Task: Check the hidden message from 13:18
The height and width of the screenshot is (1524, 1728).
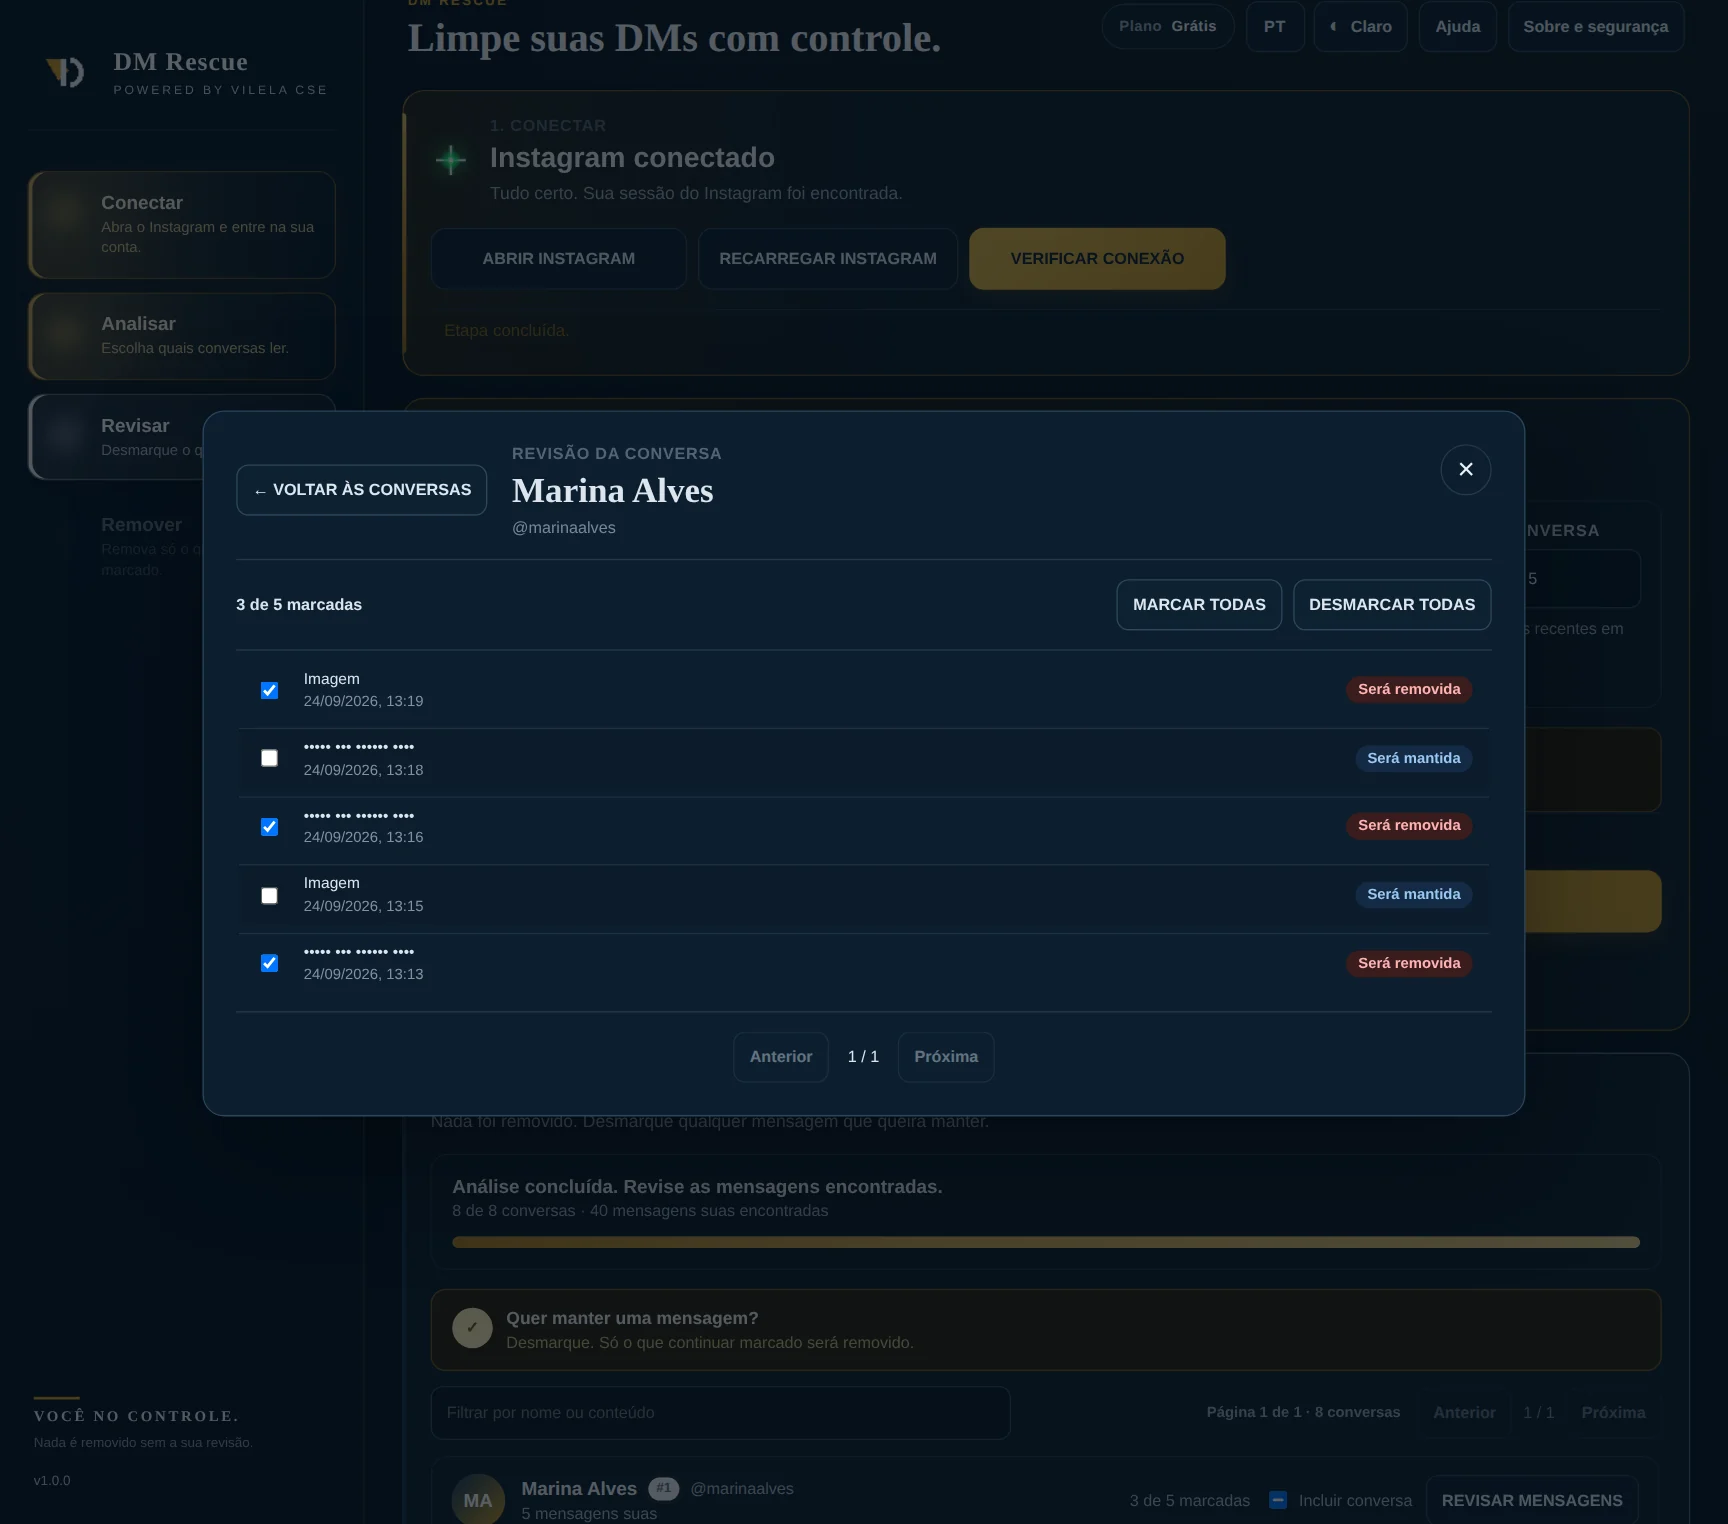Action: pyautogui.click(x=269, y=758)
